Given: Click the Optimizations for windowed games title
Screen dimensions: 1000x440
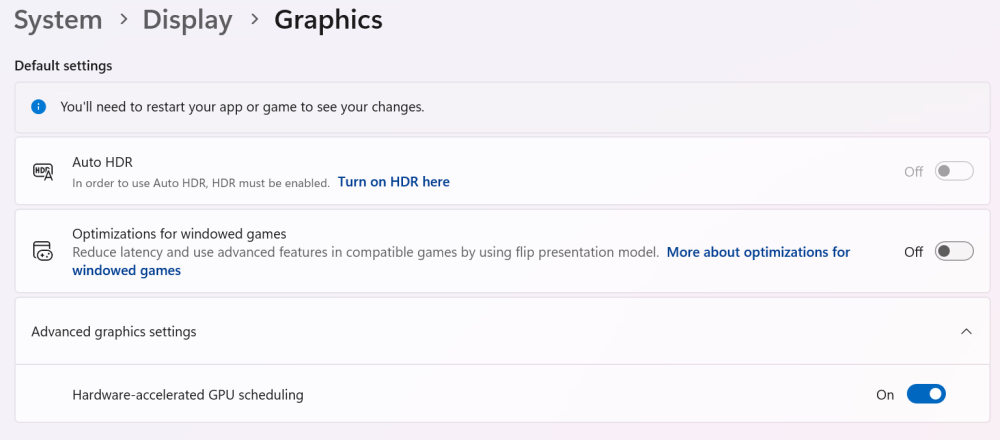Looking at the screenshot, I should (x=179, y=234).
